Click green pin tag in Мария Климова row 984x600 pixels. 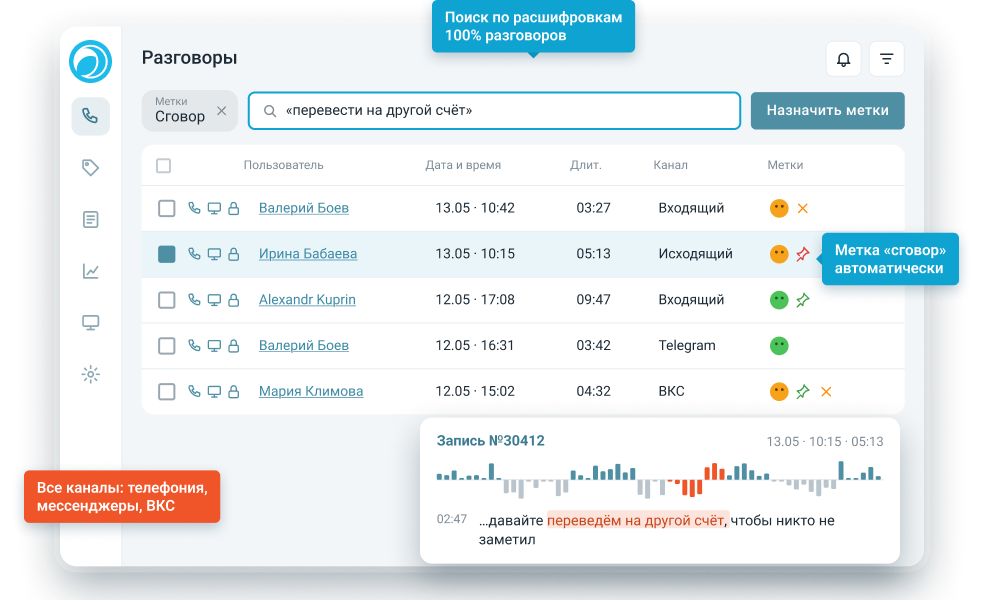click(x=803, y=392)
